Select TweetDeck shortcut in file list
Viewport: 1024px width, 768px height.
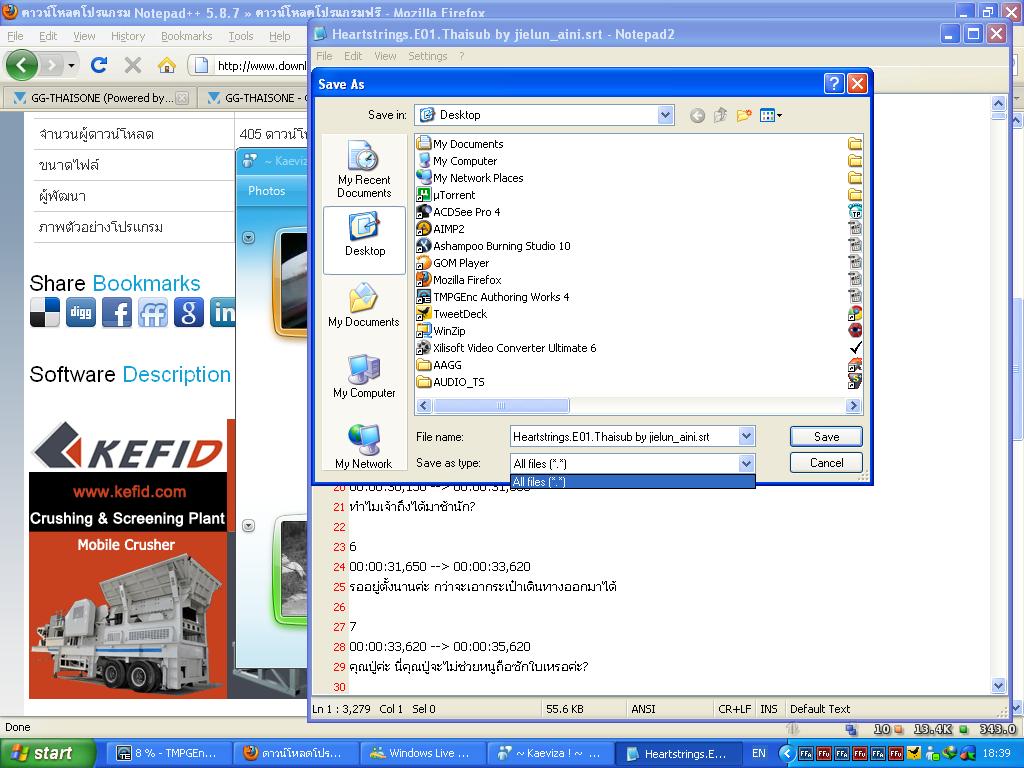point(452,313)
